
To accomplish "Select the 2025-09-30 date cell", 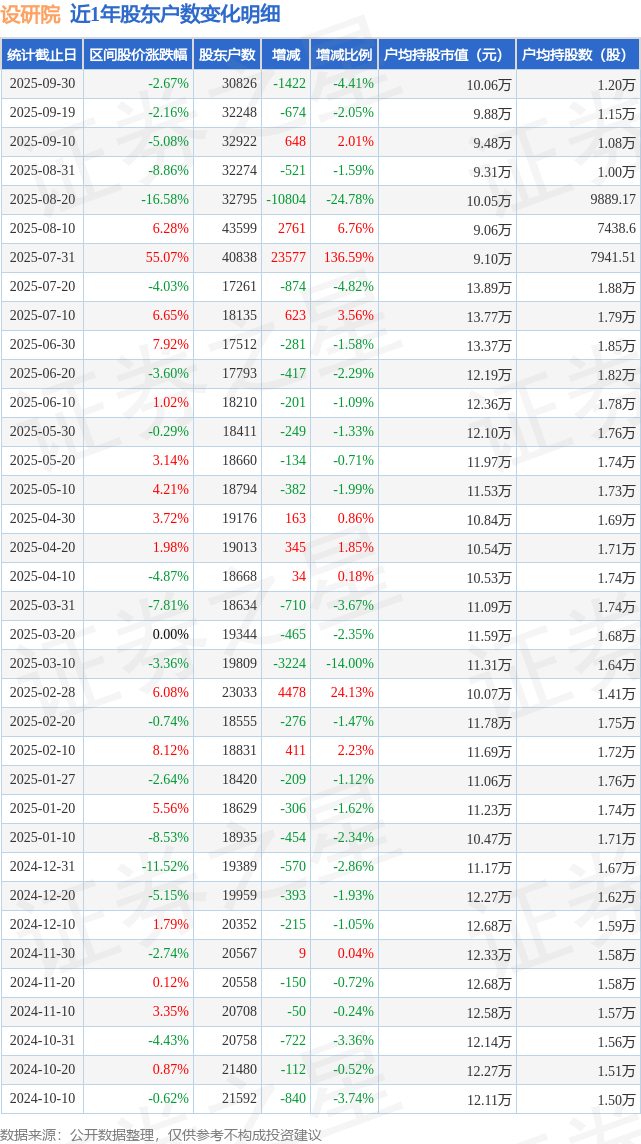I will click(42, 84).
